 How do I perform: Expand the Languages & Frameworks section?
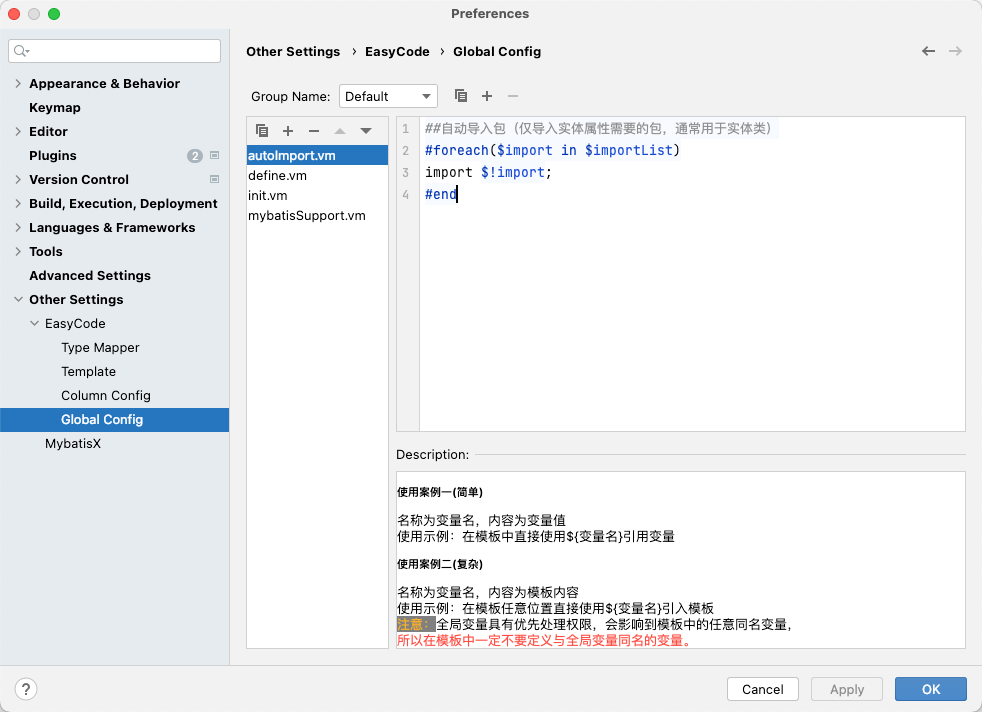point(18,228)
